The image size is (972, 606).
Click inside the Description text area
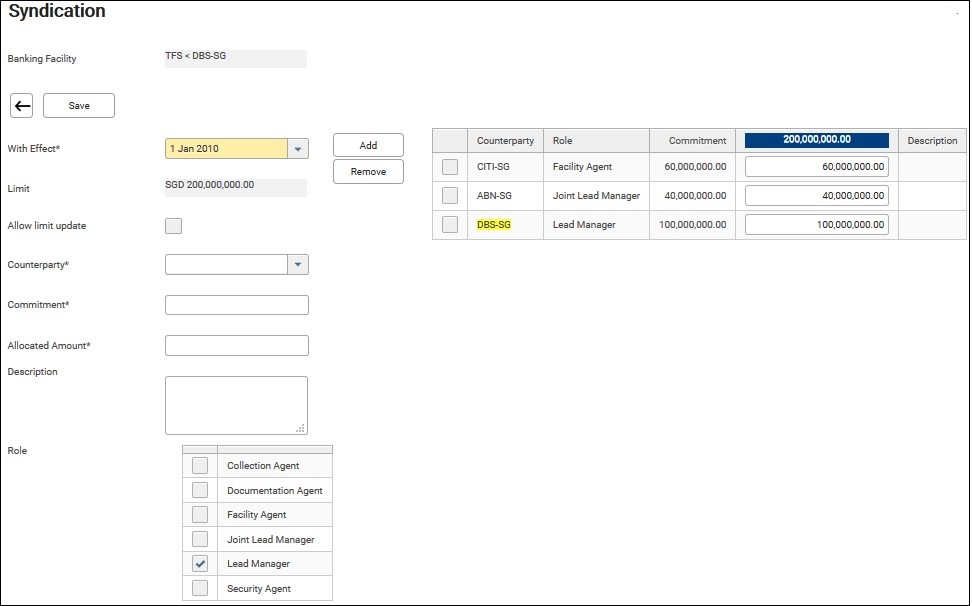pyautogui.click(x=236, y=405)
